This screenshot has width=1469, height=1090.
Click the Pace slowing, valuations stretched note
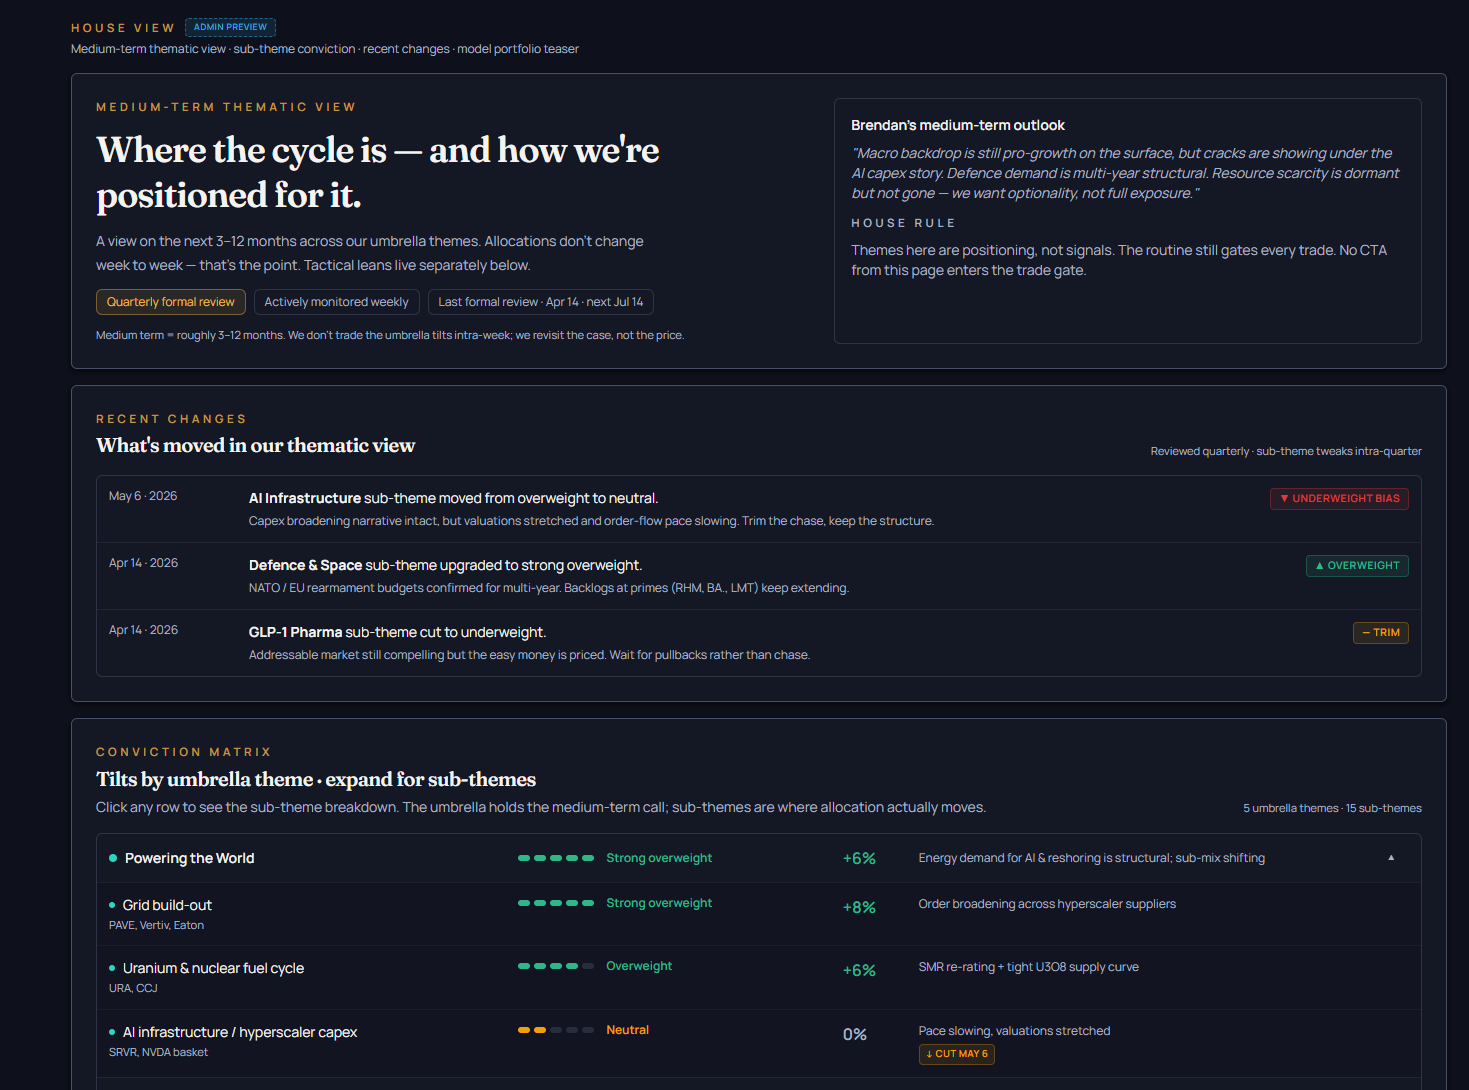[x=1014, y=1031]
